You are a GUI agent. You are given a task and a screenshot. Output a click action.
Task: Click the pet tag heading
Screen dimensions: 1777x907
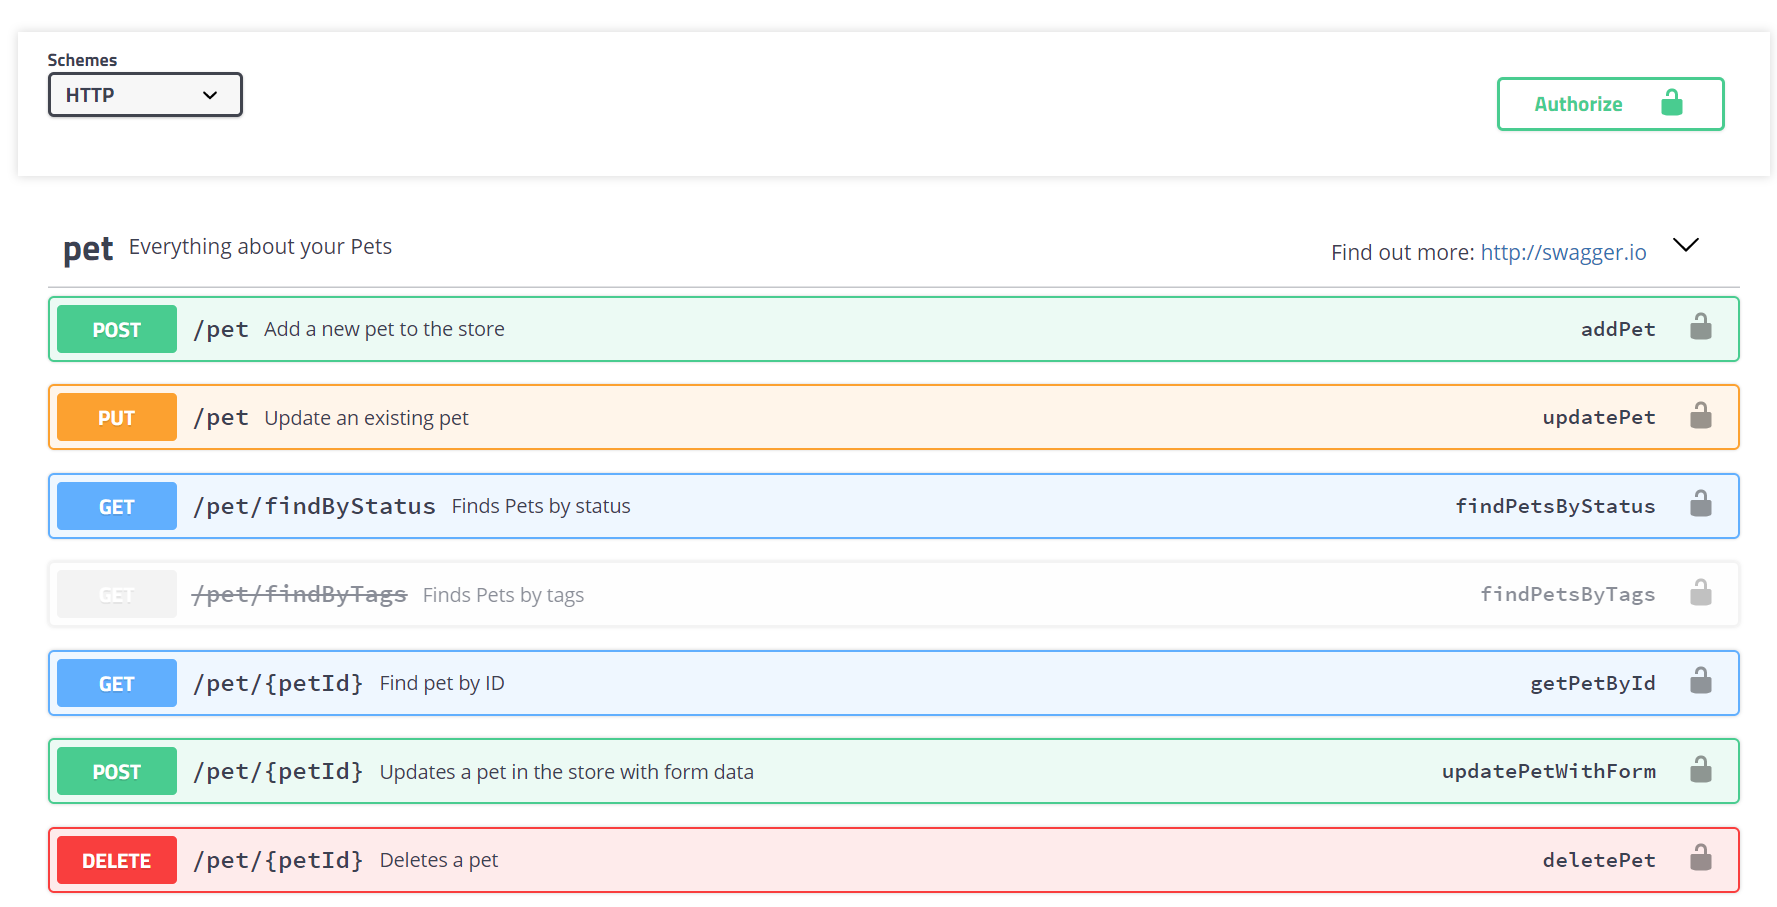click(x=88, y=248)
